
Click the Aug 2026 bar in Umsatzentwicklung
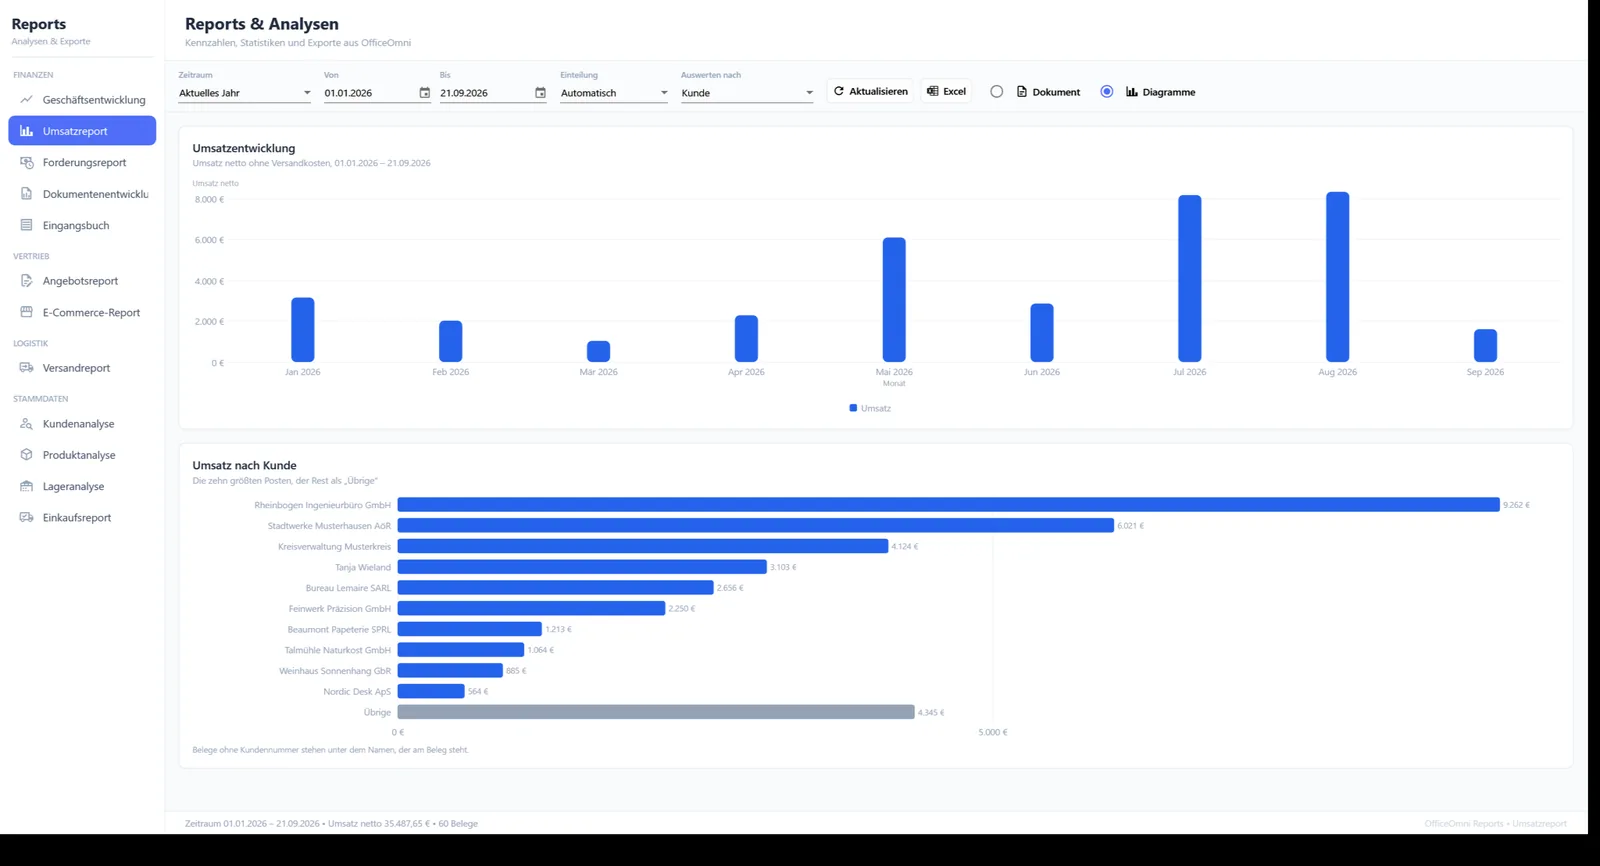[x=1337, y=277]
